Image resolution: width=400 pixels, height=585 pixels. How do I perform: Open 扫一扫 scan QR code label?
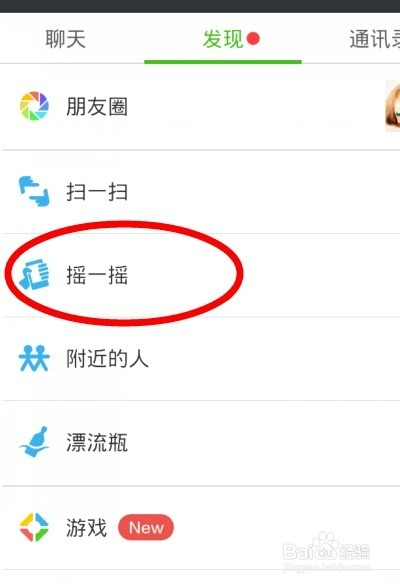(97, 192)
